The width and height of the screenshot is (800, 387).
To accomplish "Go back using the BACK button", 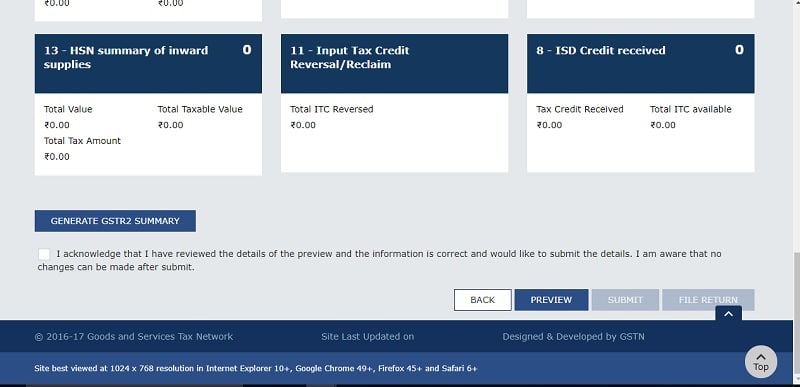I will click(483, 300).
